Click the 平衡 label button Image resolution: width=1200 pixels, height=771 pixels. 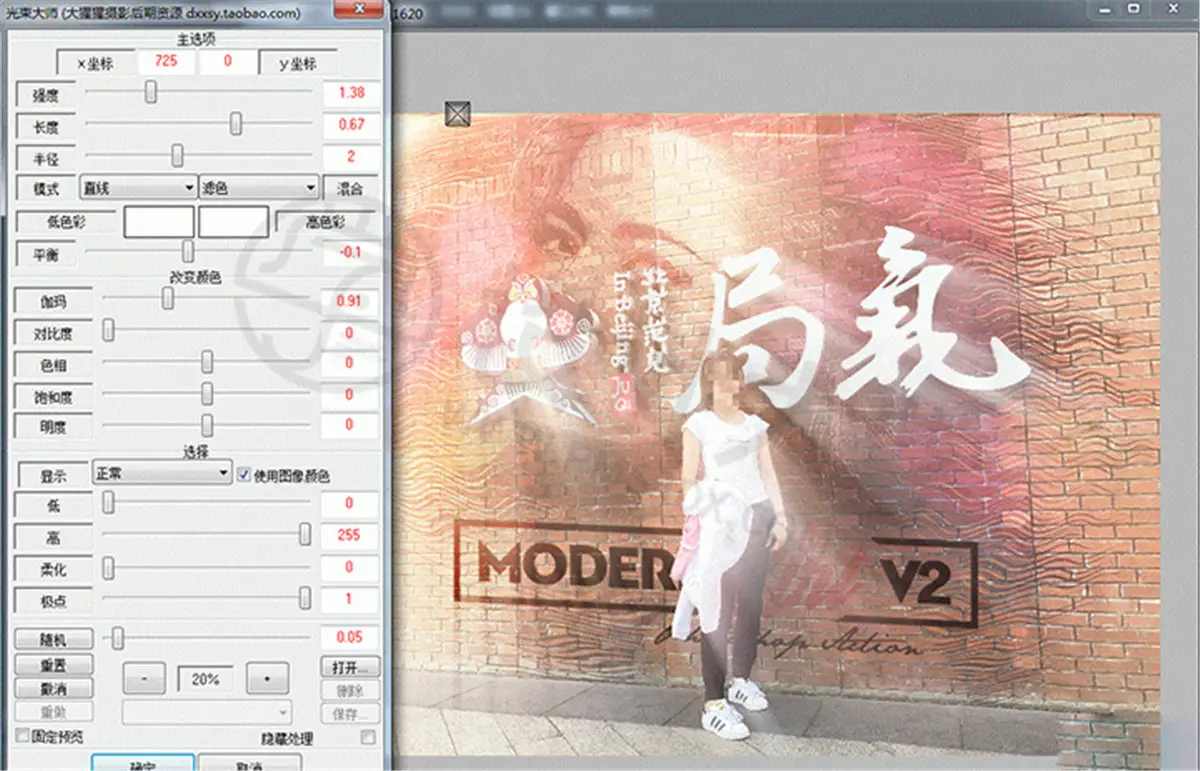tap(46, 255)
